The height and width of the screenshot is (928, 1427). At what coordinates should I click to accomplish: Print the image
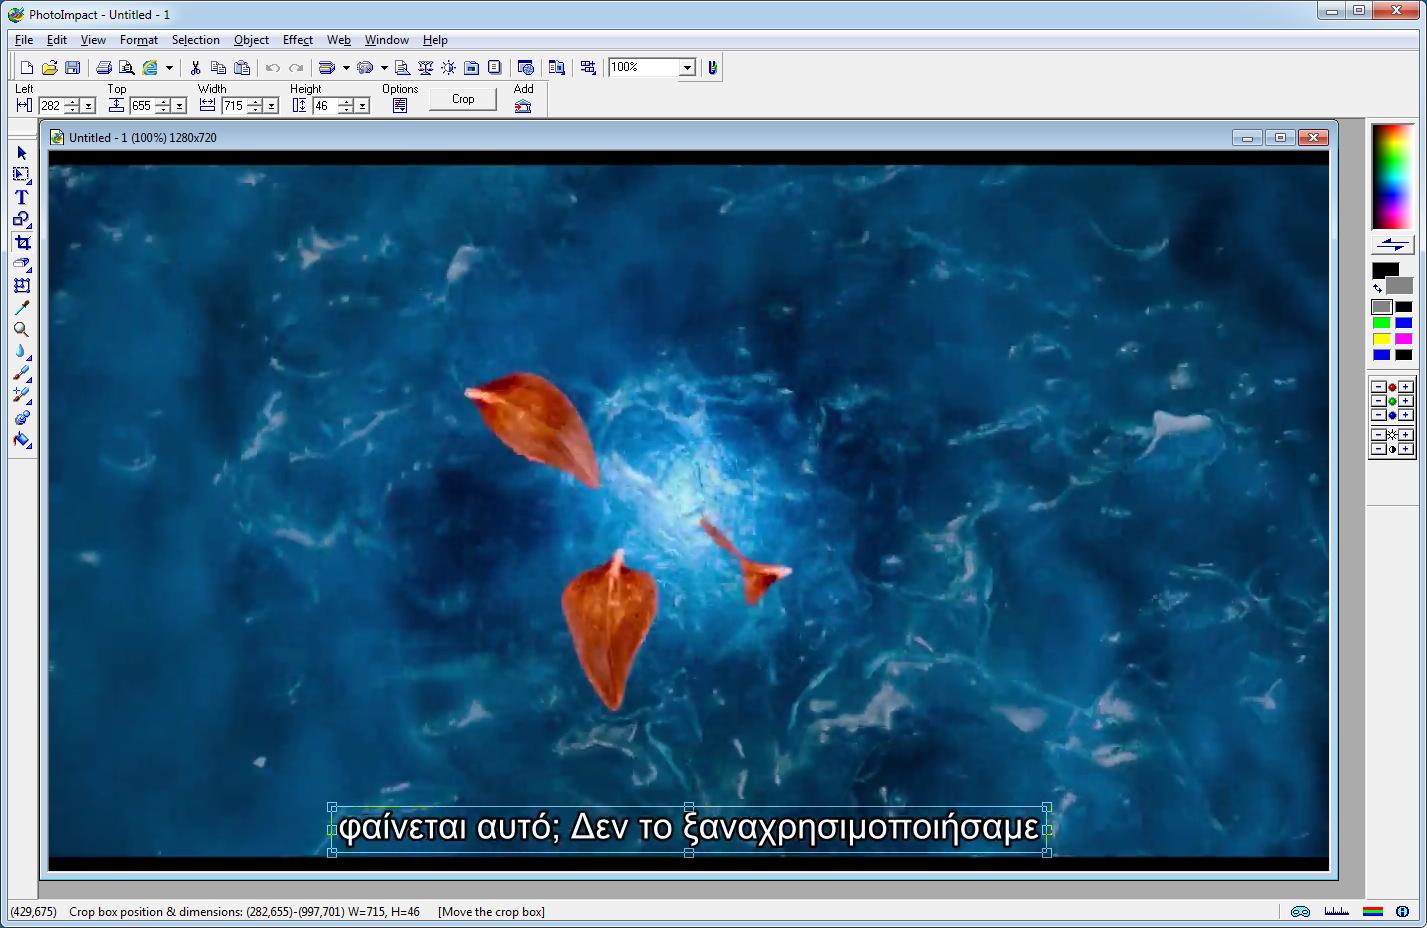coord(103,67)
